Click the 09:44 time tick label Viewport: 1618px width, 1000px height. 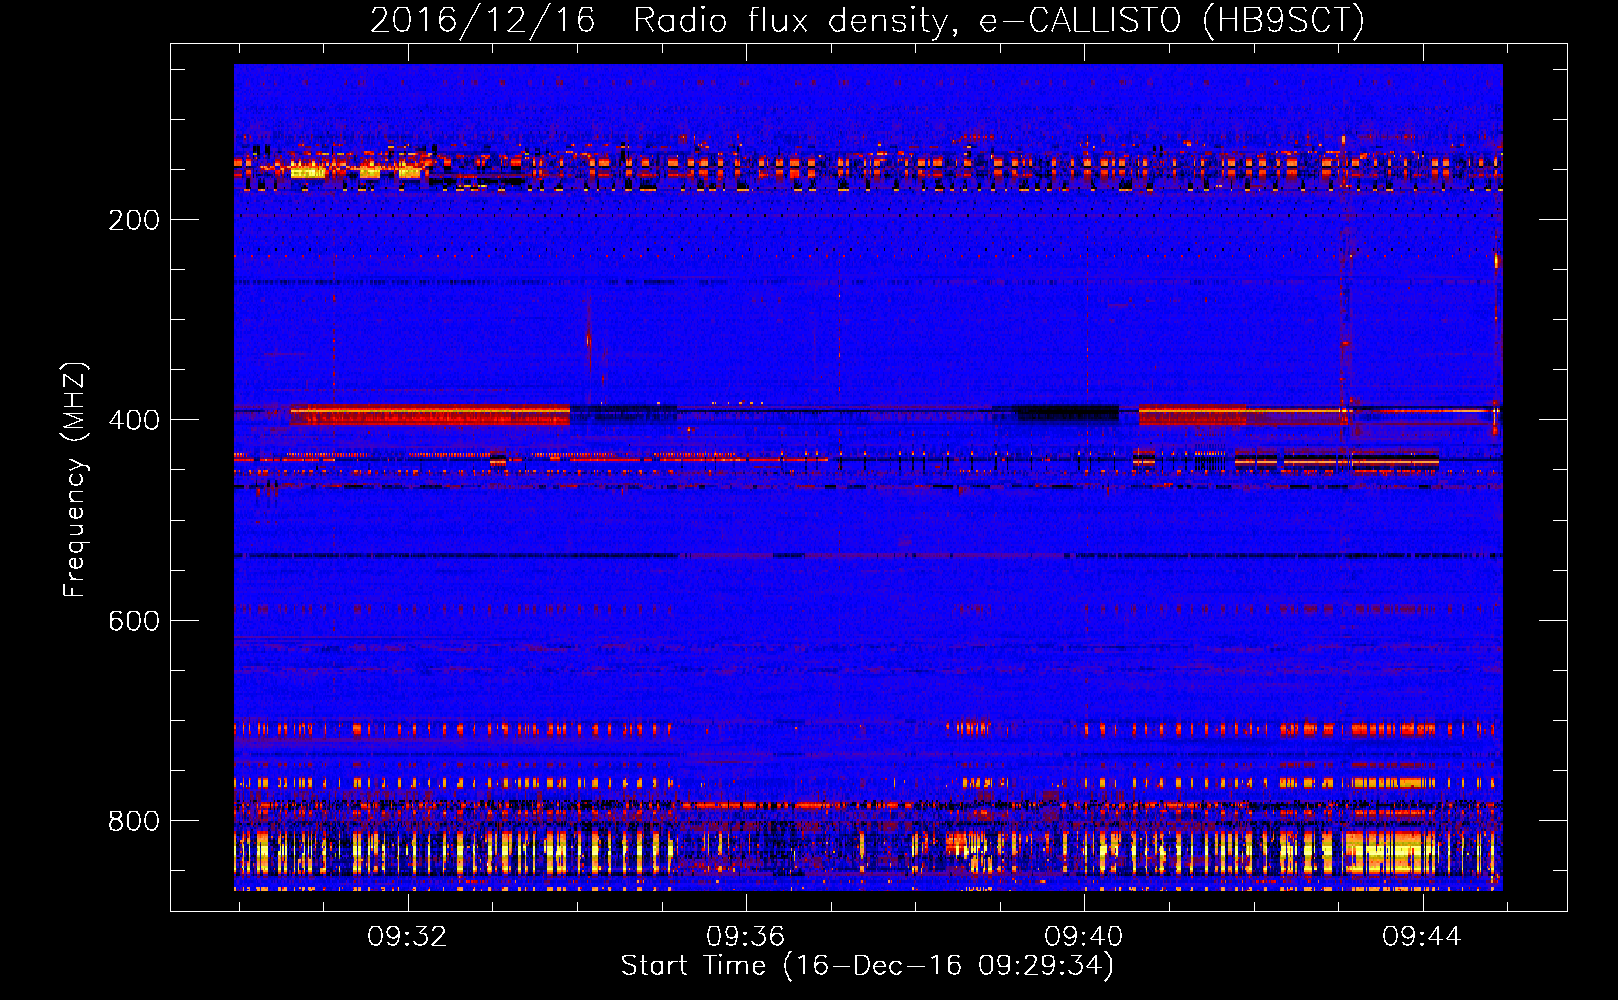[x=1421, y=936]
